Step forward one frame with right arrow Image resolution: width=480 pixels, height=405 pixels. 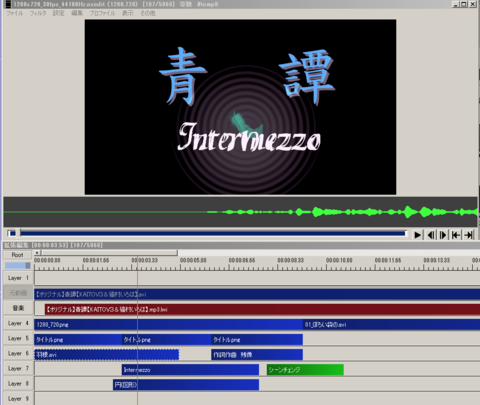(443, 235)
